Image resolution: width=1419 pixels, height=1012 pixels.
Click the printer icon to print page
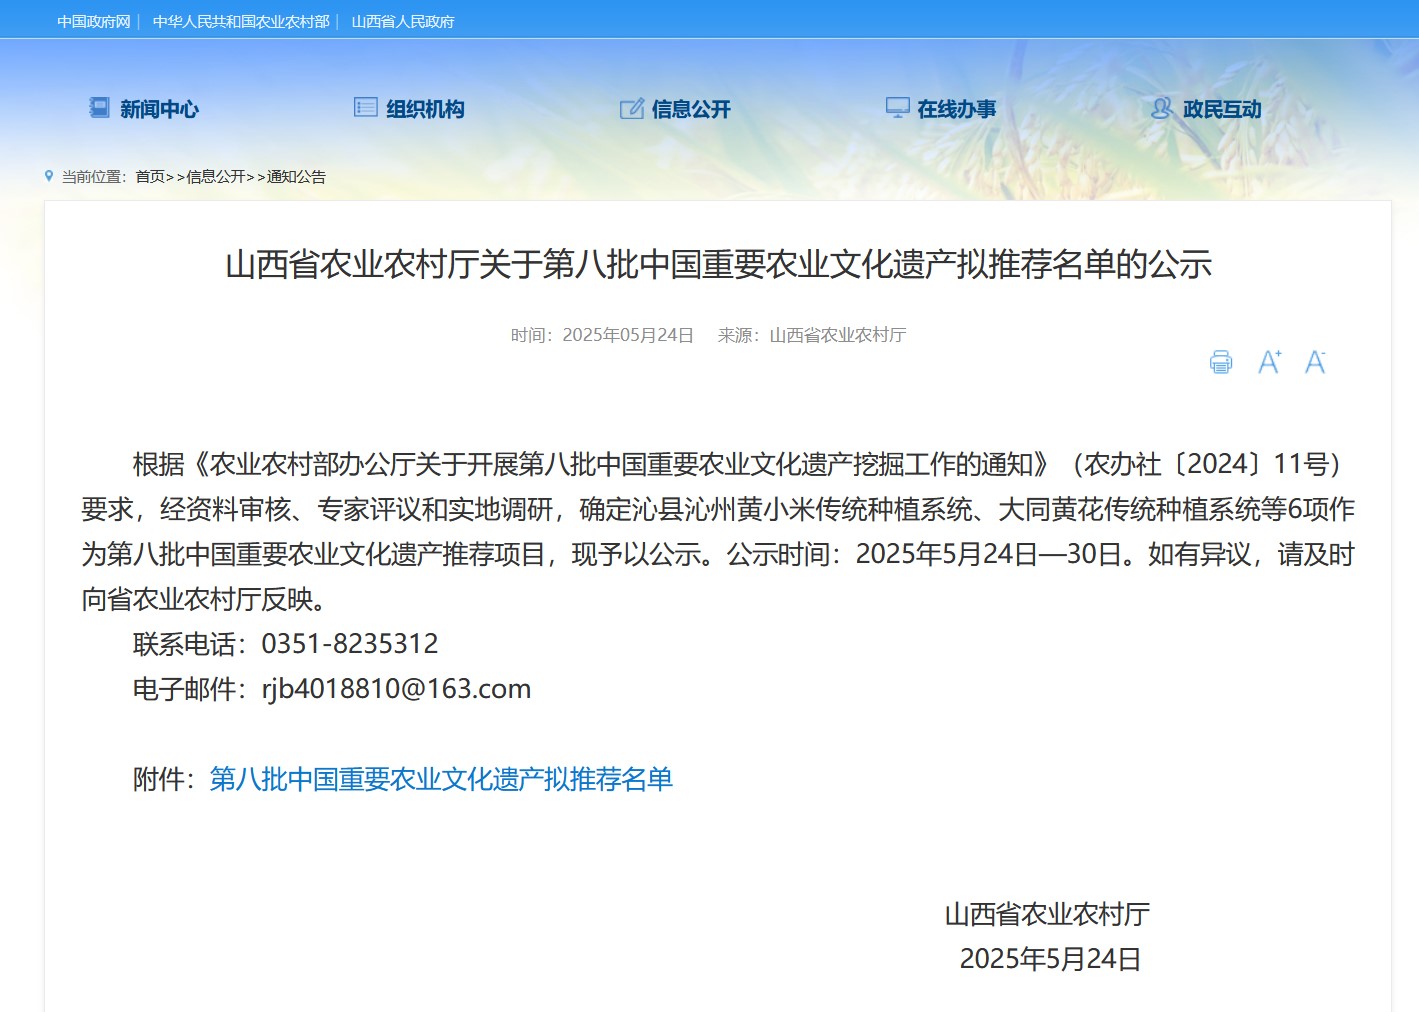coord(1220,362)
